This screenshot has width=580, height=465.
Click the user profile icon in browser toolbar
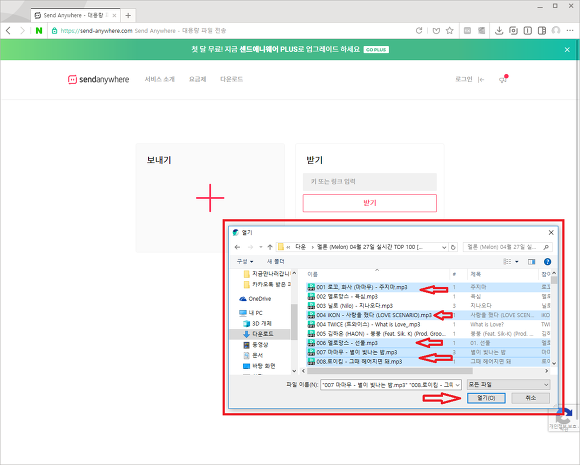pyautogui.click(x=556, y=31)
